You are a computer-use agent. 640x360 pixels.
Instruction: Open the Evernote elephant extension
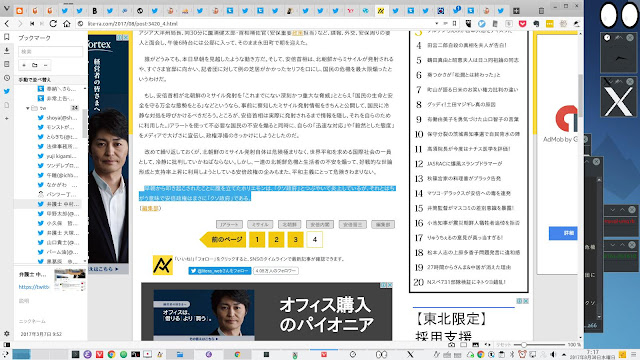click(536, 24)
